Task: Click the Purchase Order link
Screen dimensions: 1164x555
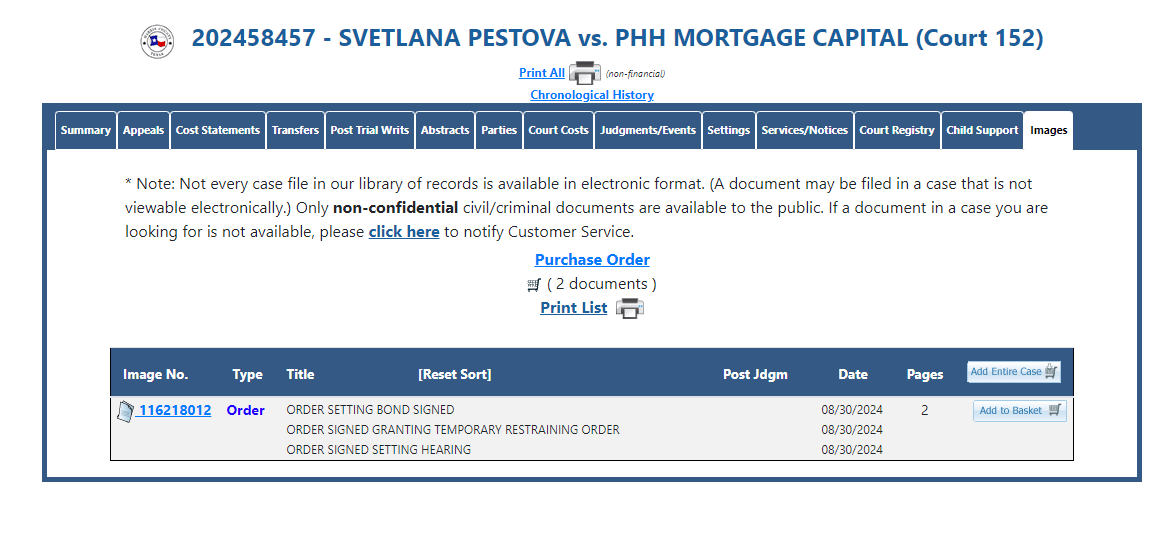Action: (x=592, y=260)
